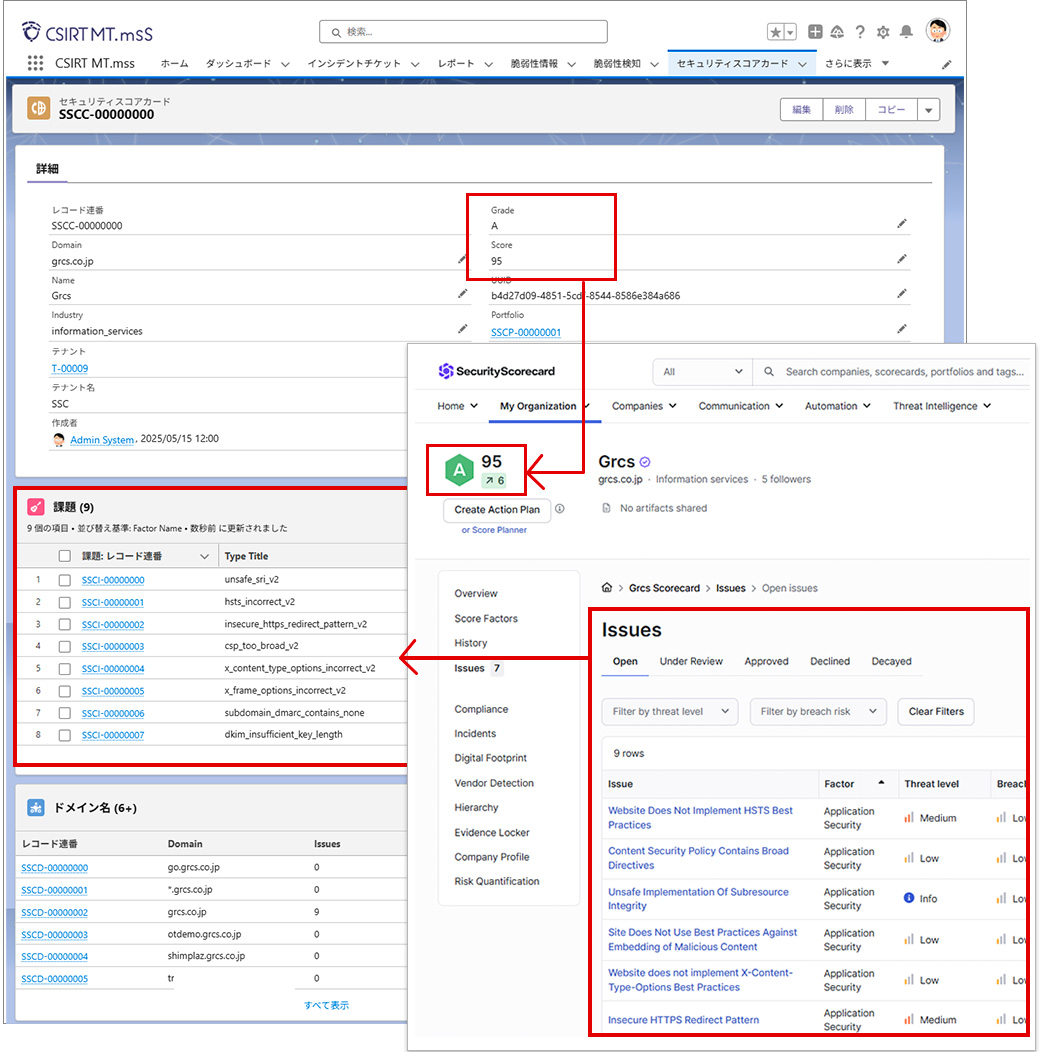Screen dimensions: 1040x1052
Task: Open the Insecure HTTPS Redirect Pattern issue
Action: tap(683, 1020)
